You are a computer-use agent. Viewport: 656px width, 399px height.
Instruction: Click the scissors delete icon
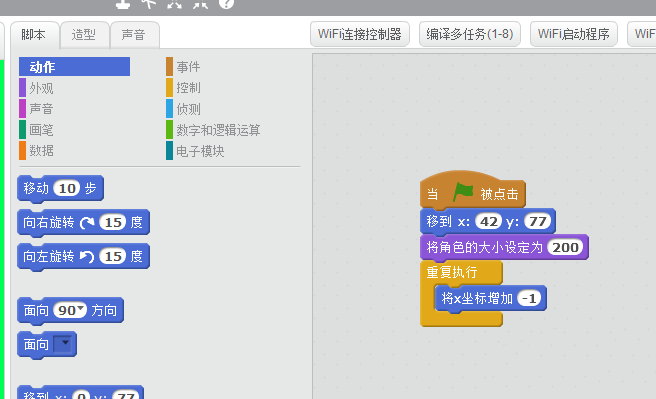[x=149, y=3]
